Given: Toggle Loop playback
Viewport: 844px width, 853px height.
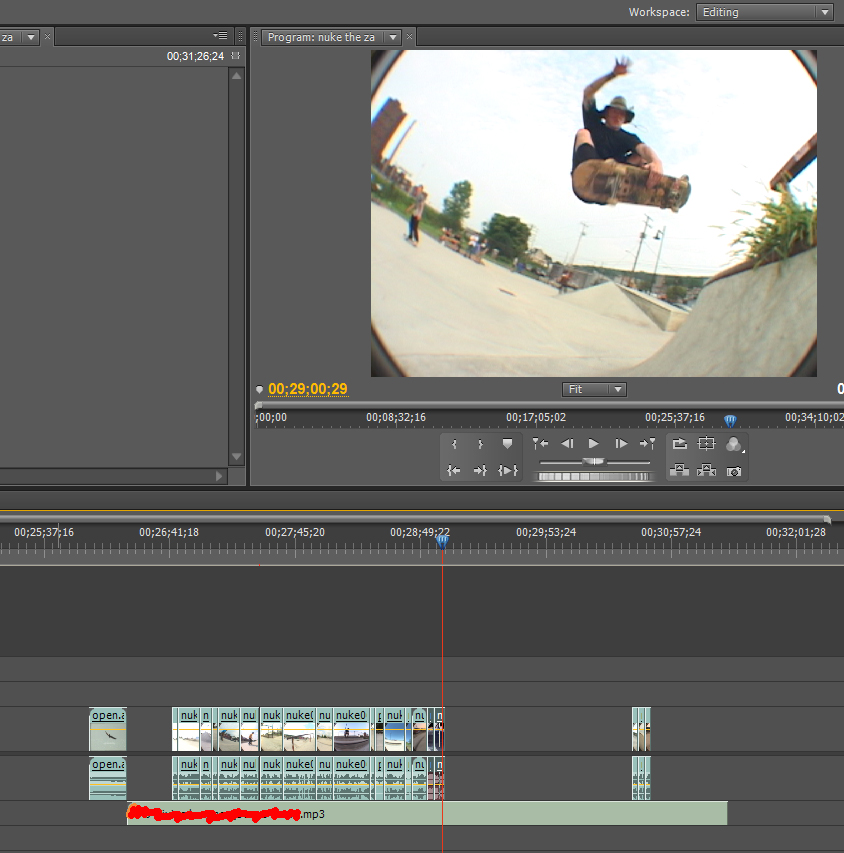Looking at the screenshot, I should 680,443.
